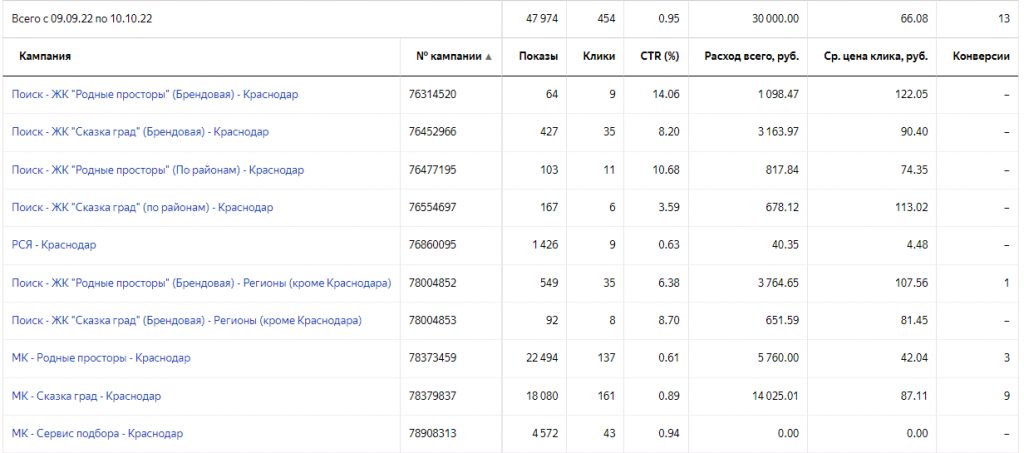Select total average click price 66.08
Screen dimensions: 1024x453
pyautogui.click(x=914, y=19)
